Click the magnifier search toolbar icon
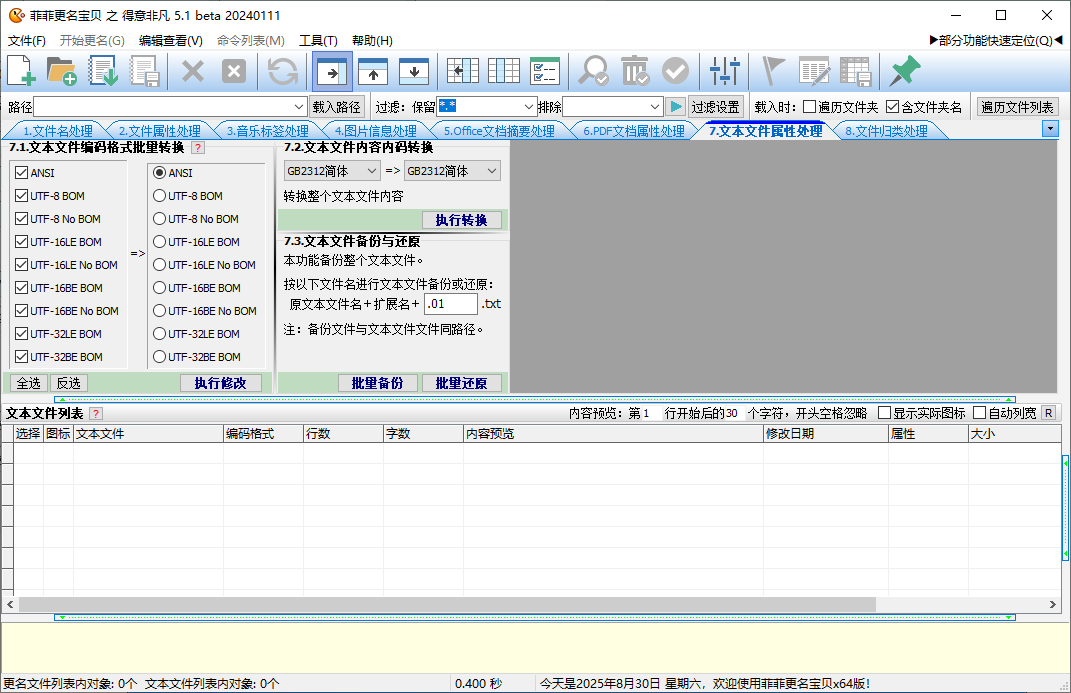 pos(593,71)
